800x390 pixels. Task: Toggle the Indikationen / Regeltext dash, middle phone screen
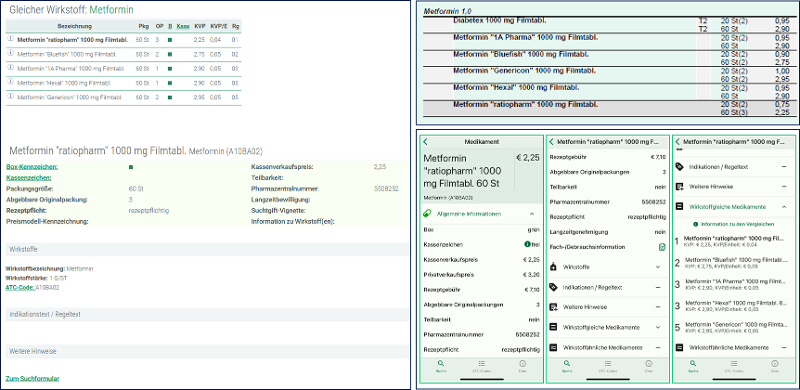tap(658, 287)
